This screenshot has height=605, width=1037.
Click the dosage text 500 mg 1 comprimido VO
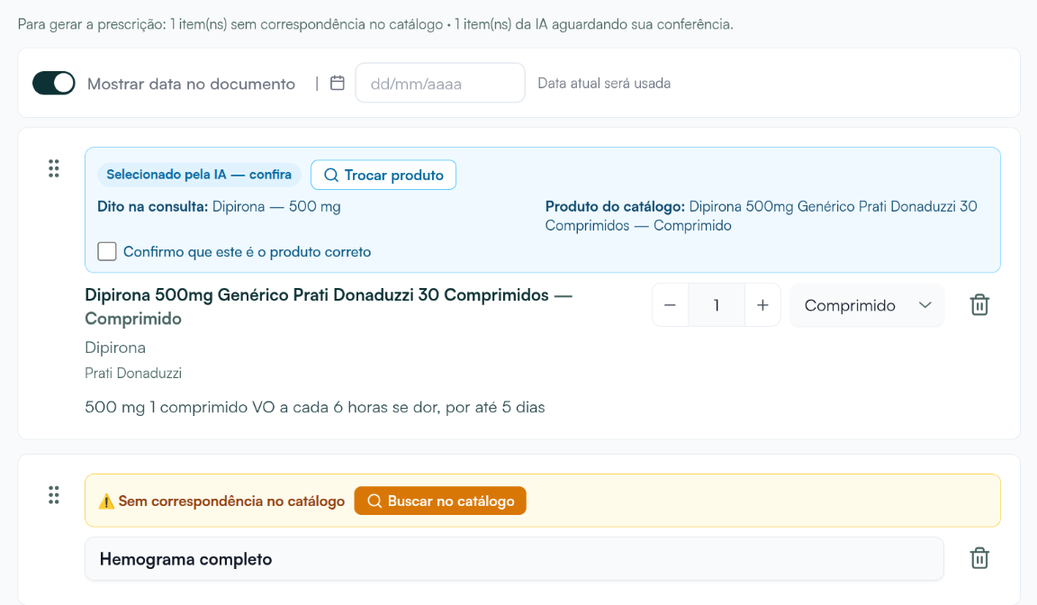[315, 407]
